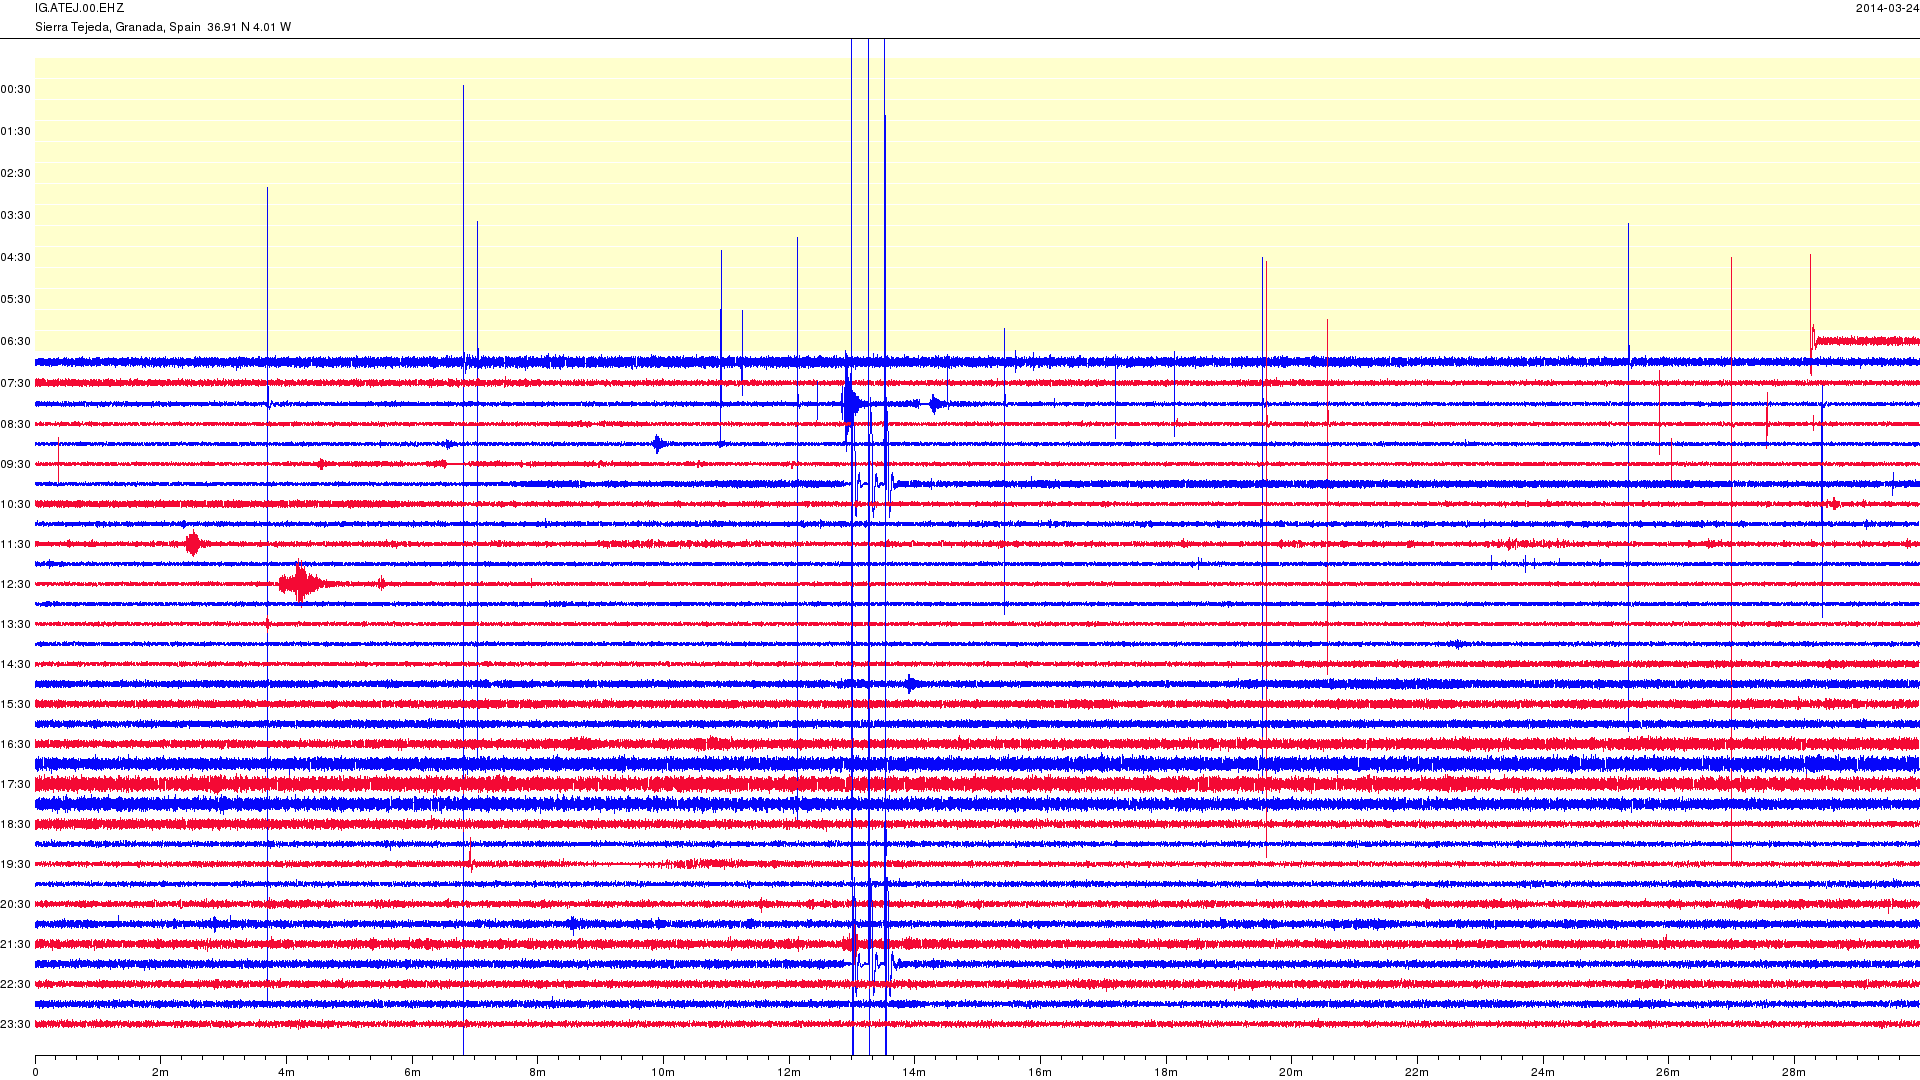The image size is (1920, 1080).
Task: Click the 2m axis tick label
Action: click(160, 1072)
